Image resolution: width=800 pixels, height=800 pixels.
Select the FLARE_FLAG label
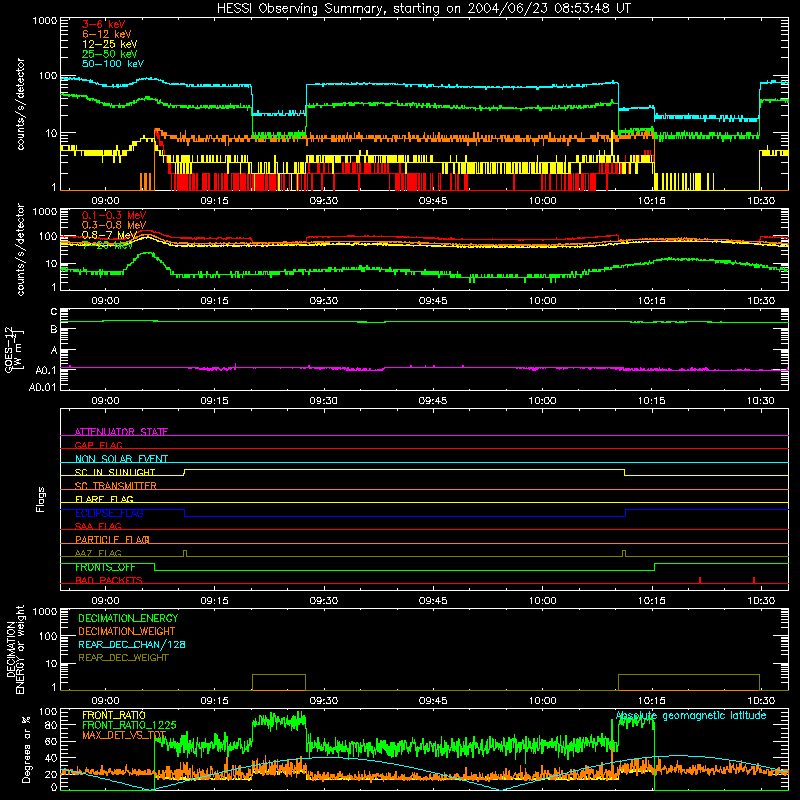104,499
